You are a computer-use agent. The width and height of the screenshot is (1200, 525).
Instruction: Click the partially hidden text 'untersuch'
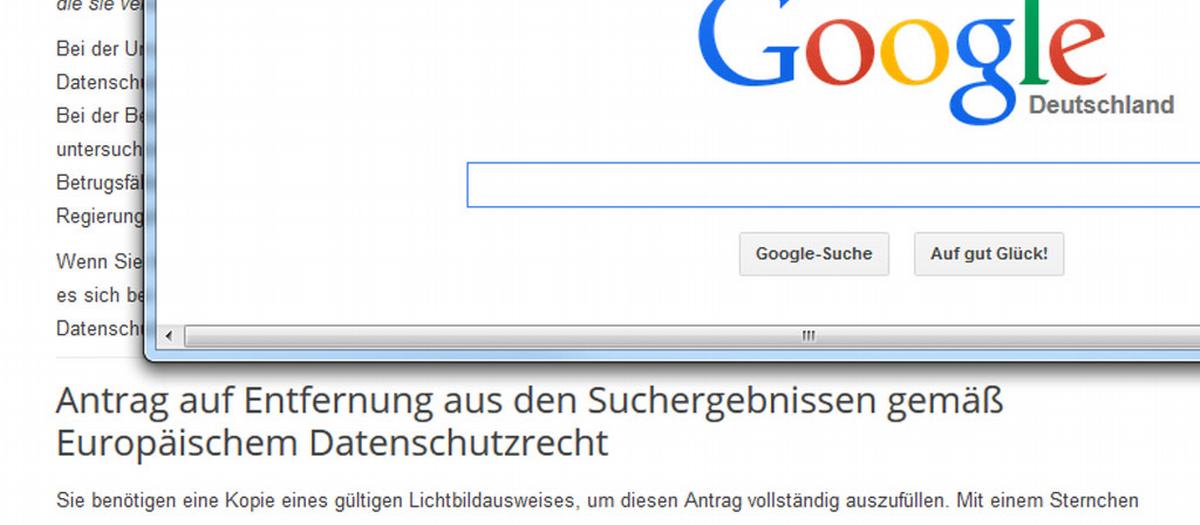[100, 149]
